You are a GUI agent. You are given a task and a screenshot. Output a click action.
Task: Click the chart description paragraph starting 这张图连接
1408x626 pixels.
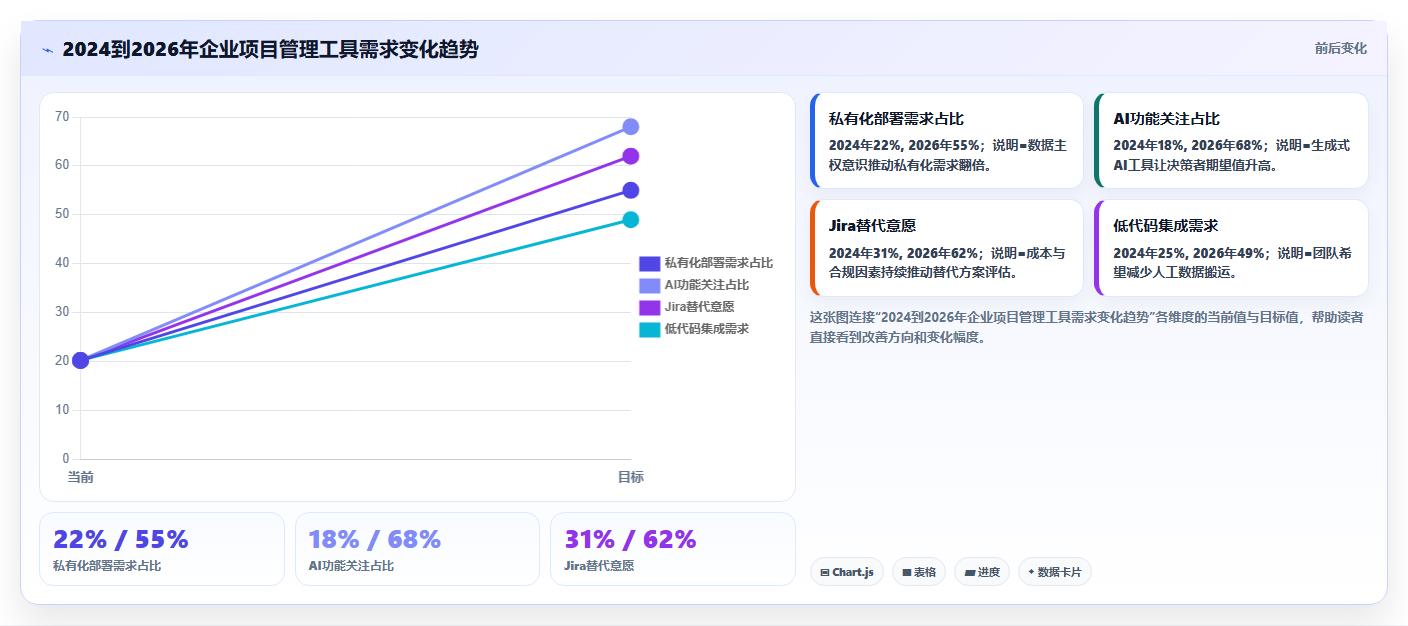point(1086,327)
